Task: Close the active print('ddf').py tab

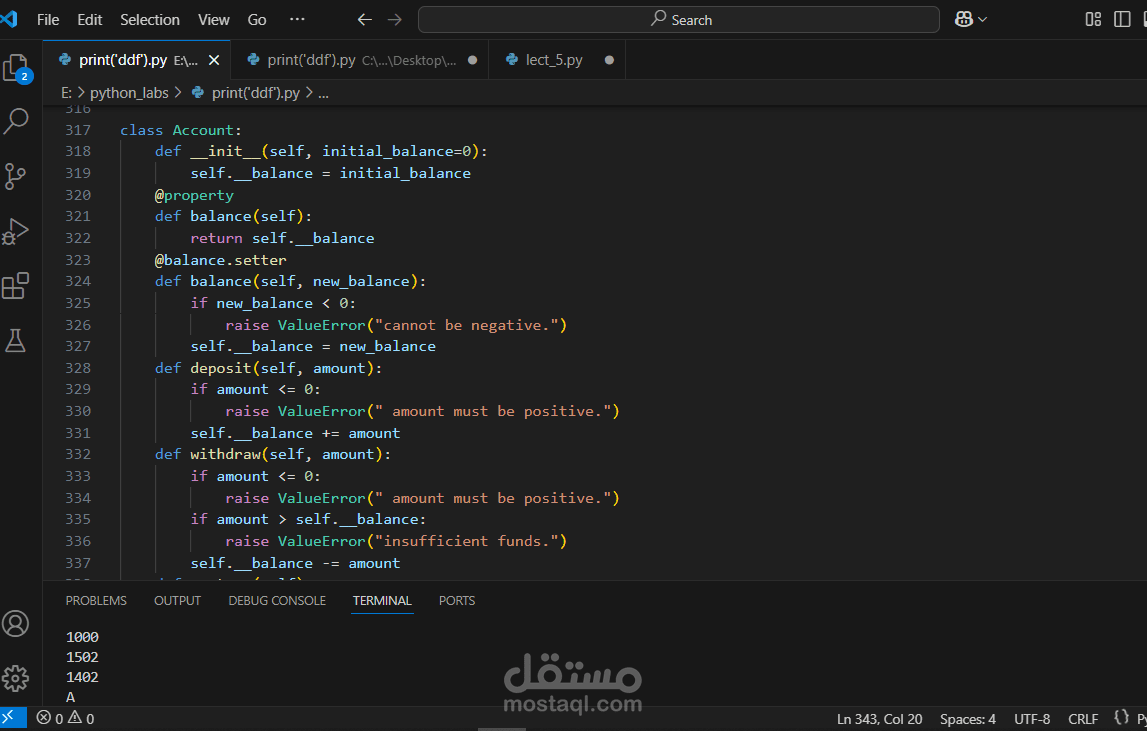Action: click(x=214, y=60)
